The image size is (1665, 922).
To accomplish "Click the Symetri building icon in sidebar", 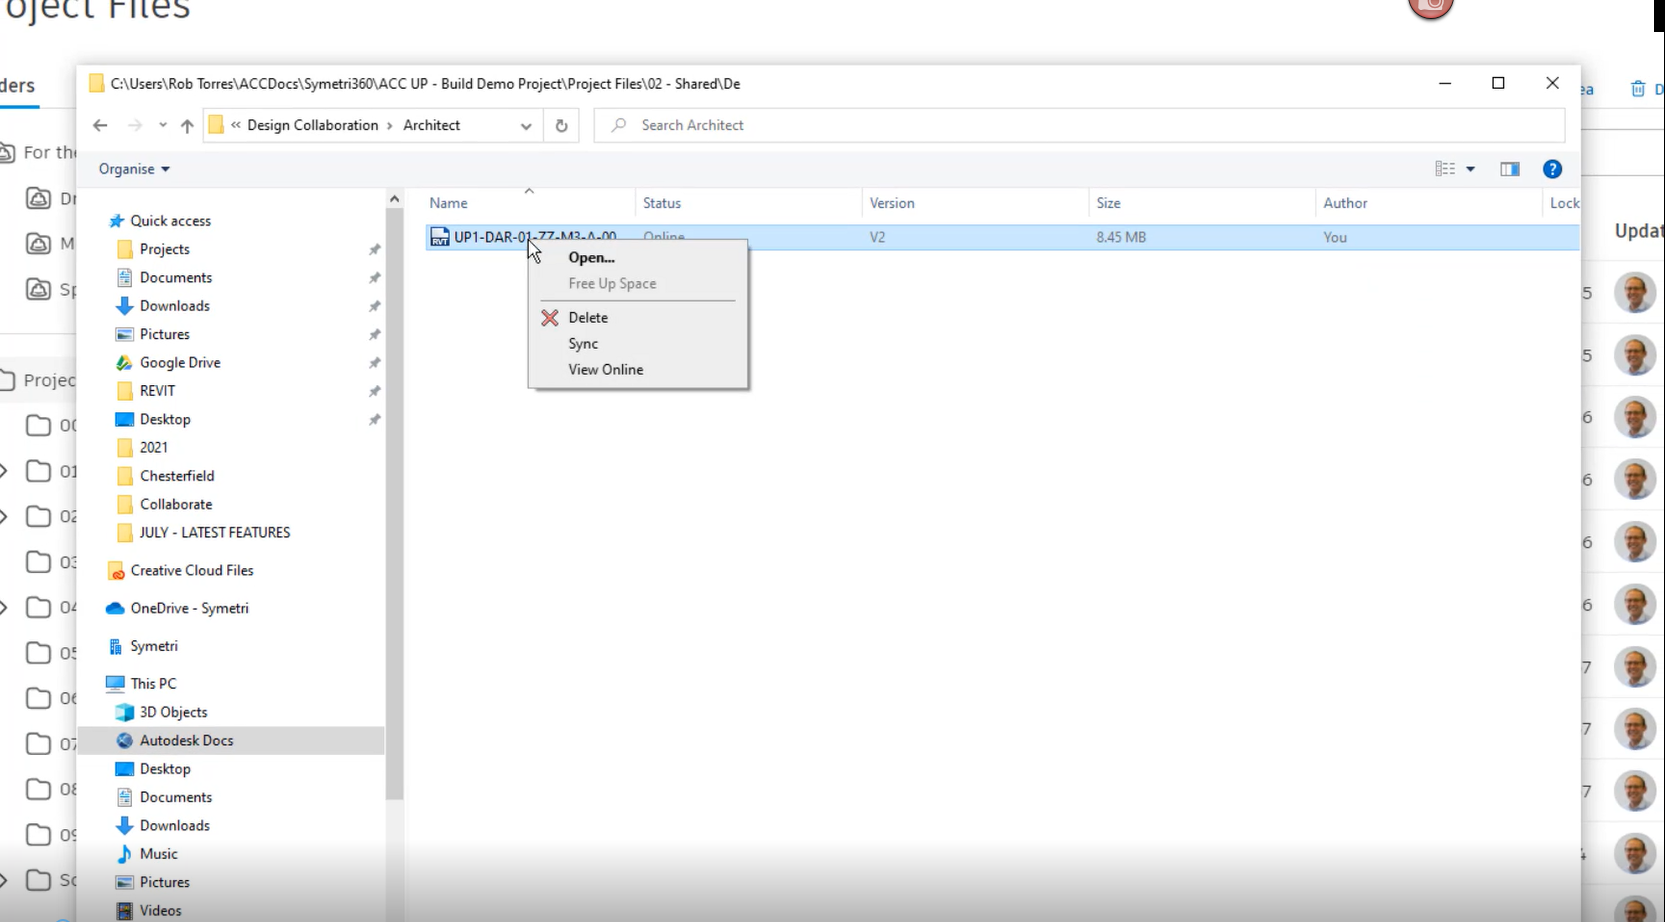I will coord(115,647).
